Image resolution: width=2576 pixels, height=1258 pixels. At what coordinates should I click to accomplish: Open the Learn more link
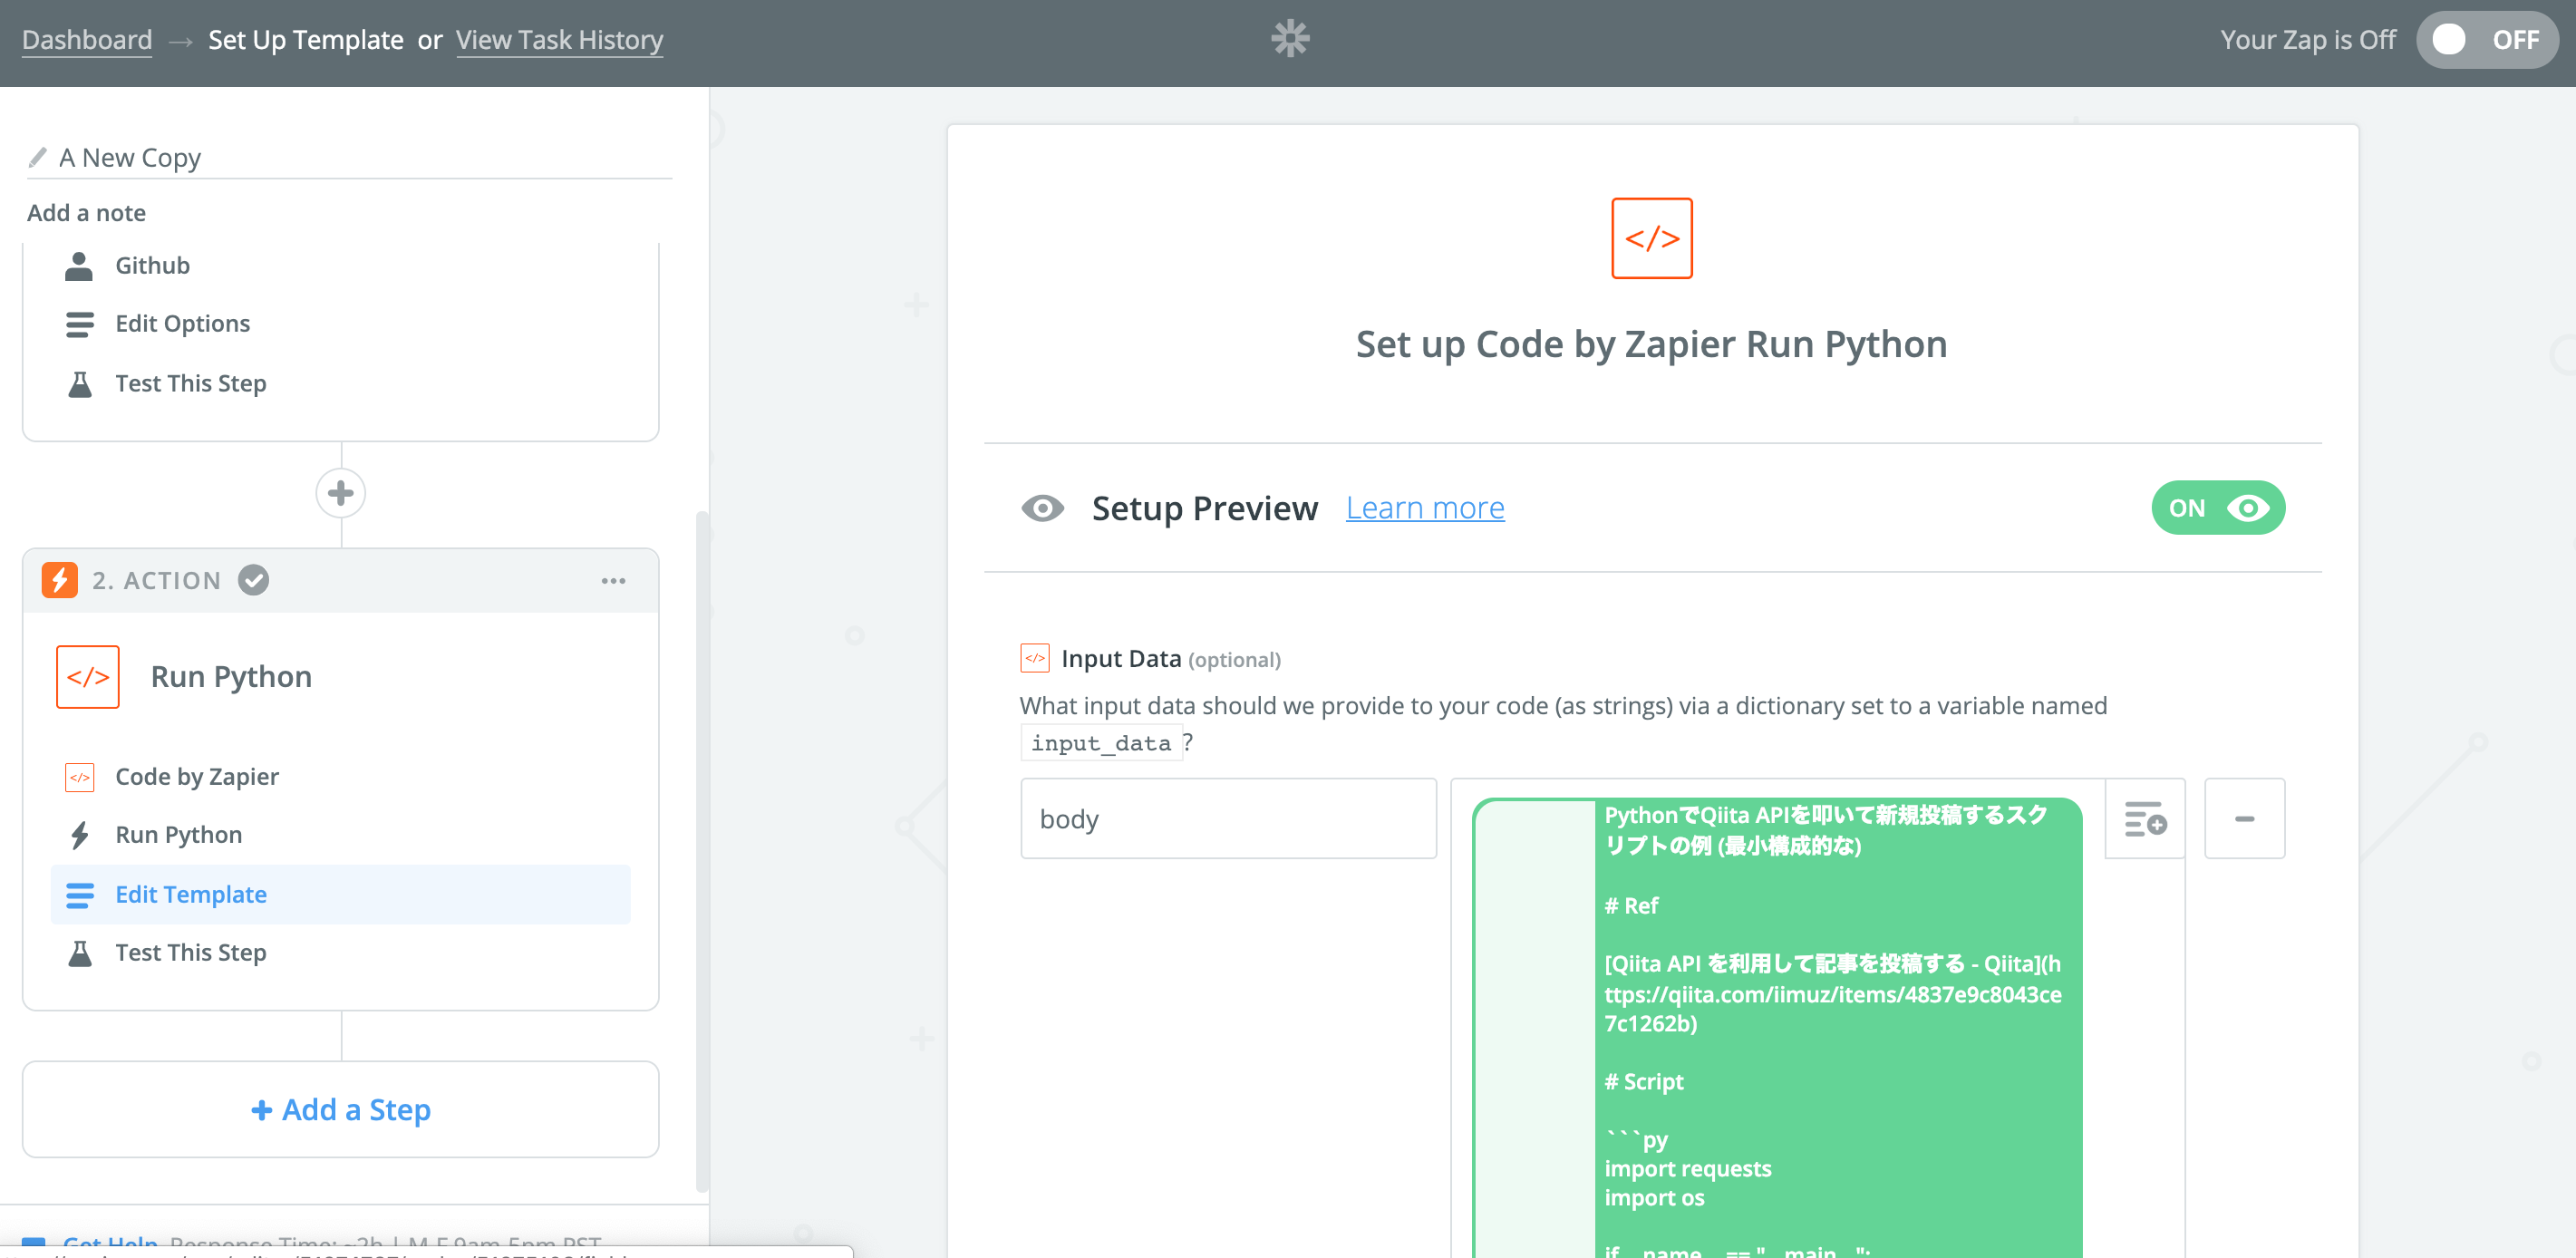click(x=1424, y=508)
